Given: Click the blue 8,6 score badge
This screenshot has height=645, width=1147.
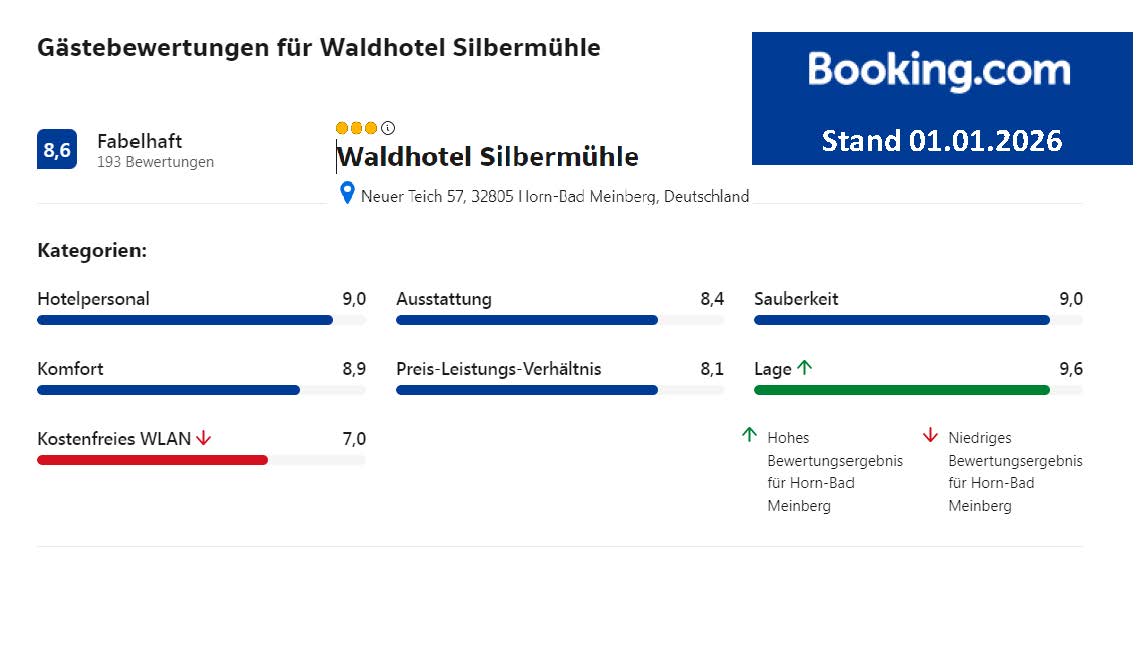Looking at the screenshot, I should [x=57, y=150].
